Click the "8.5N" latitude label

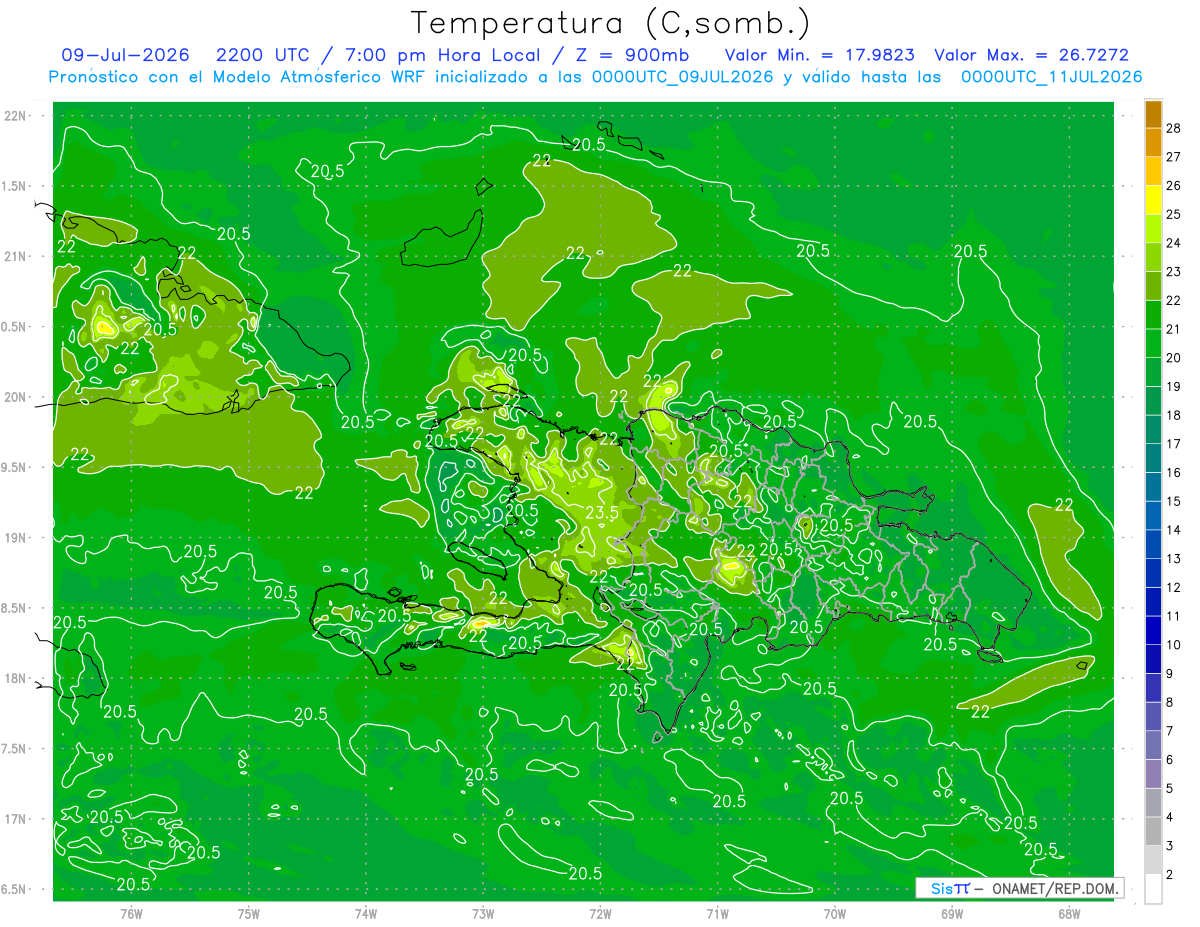click(16, 608)
